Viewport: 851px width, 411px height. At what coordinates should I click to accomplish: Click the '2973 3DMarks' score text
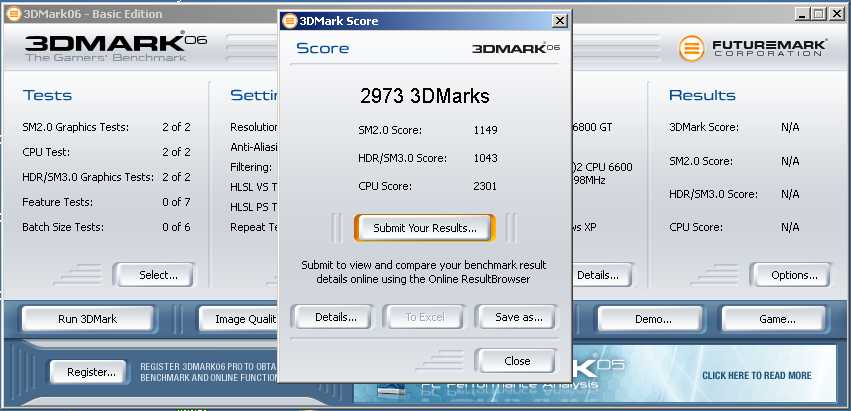click(424, 96)
